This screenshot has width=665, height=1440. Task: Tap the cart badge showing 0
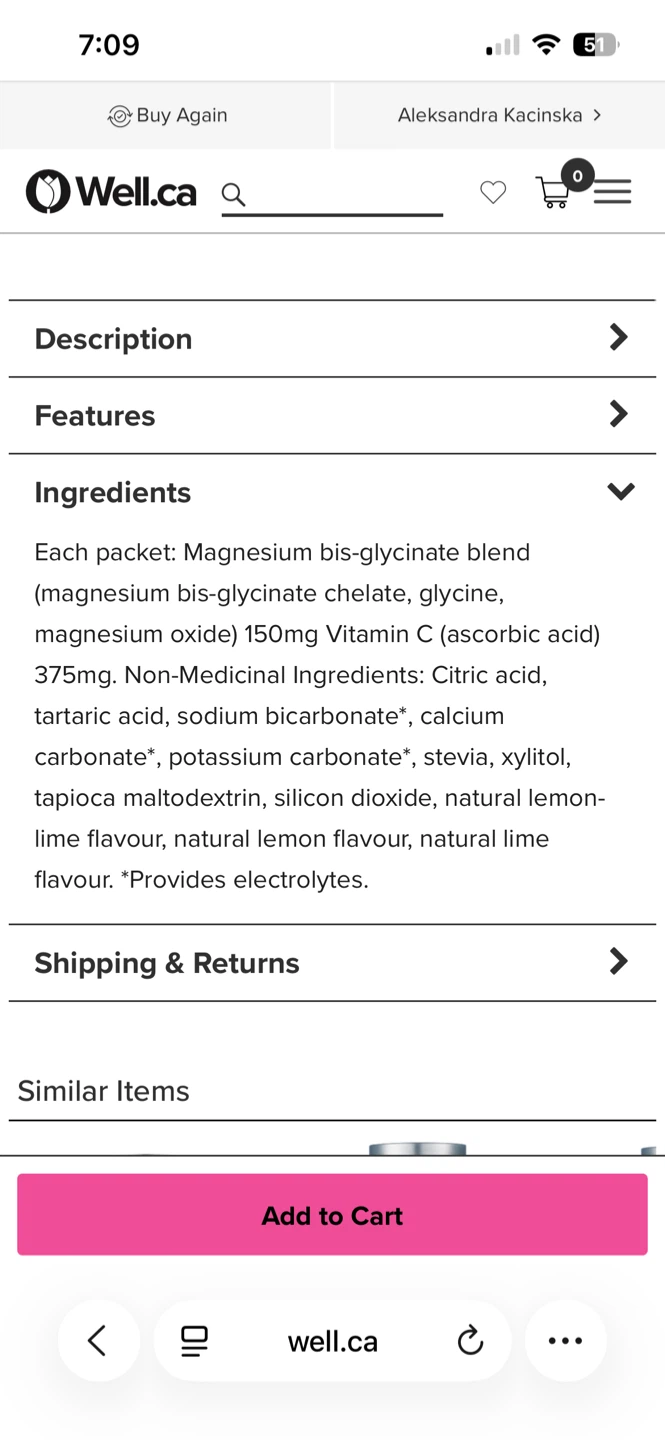point(577,175)
